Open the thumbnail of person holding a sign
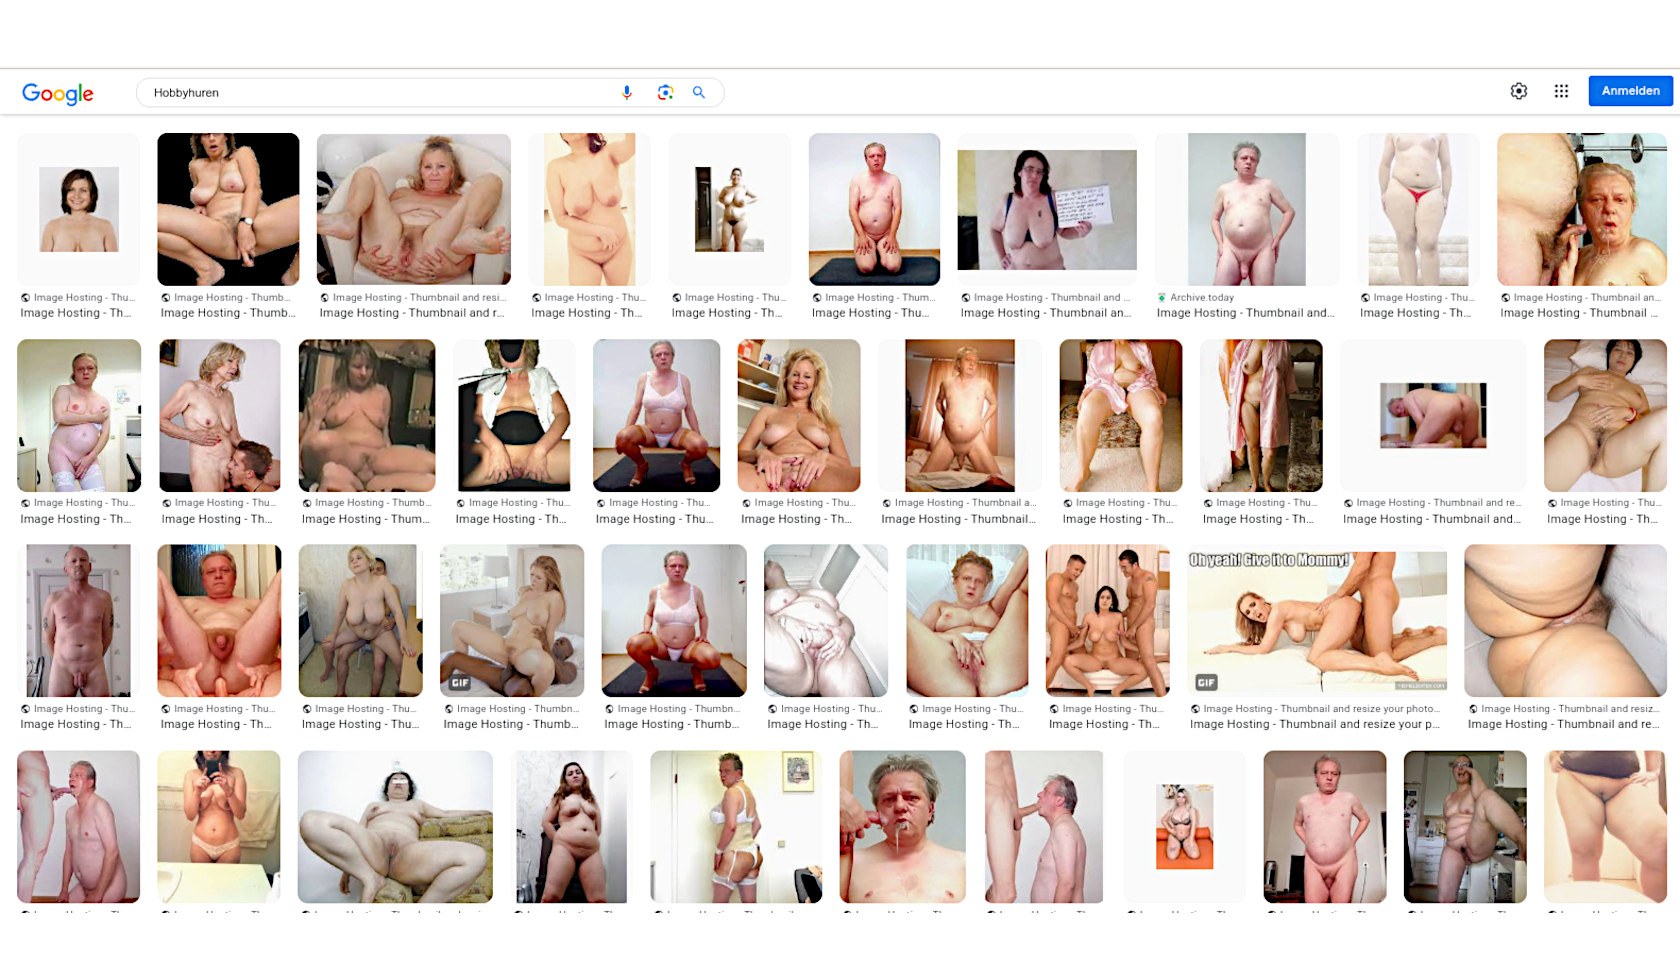1680x980 pixels. pos(1047,210)
